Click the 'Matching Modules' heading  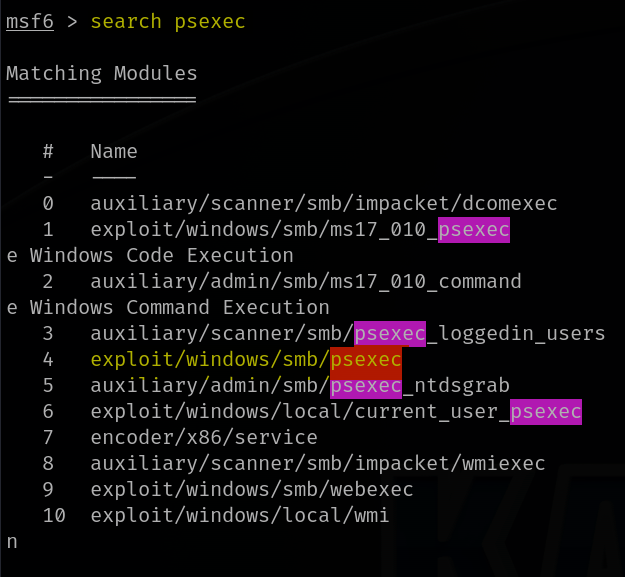coord(101,74)
